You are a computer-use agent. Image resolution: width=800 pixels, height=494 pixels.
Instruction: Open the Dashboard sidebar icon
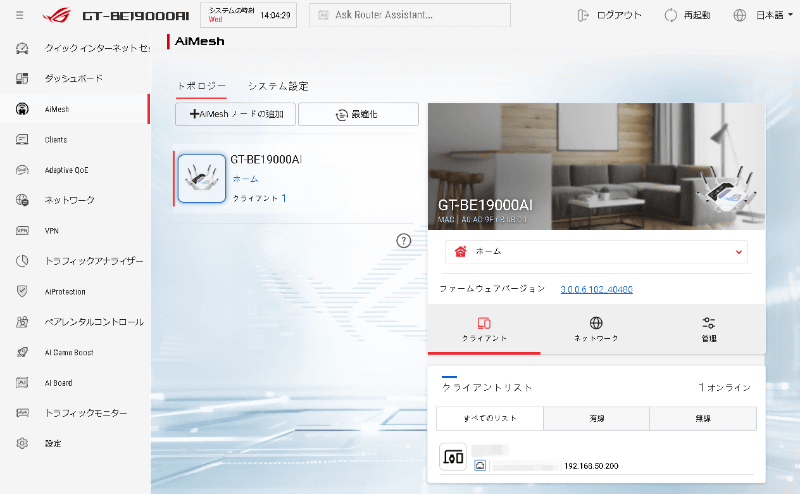22,78
